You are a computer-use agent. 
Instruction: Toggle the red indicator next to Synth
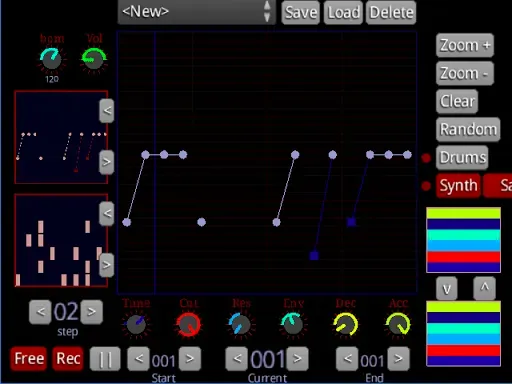pyautogui.click(x=426, y=186)
